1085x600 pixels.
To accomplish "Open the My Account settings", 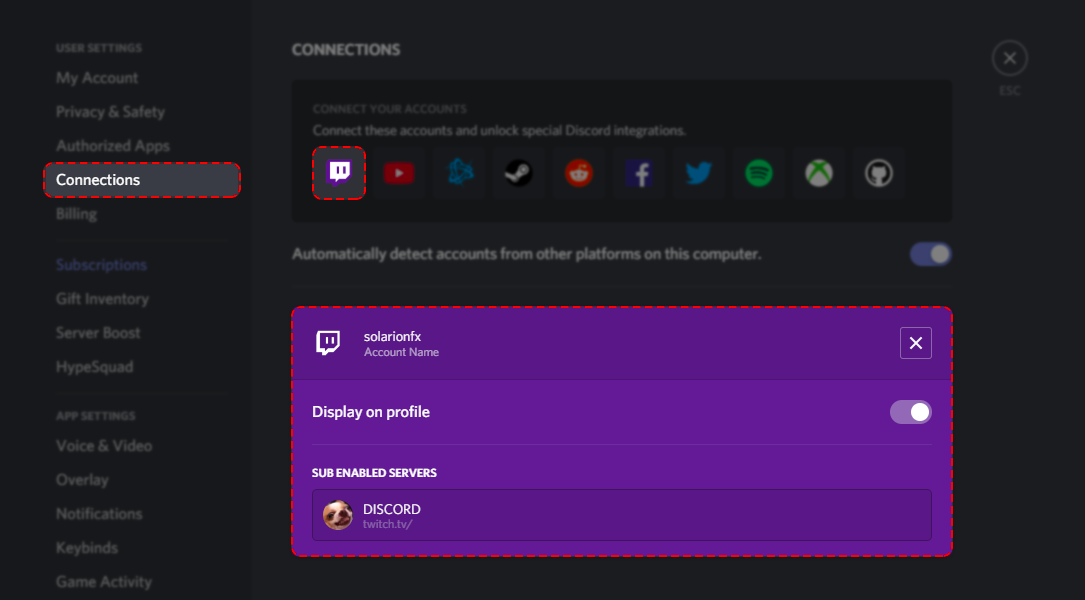I will pos(97,77).
